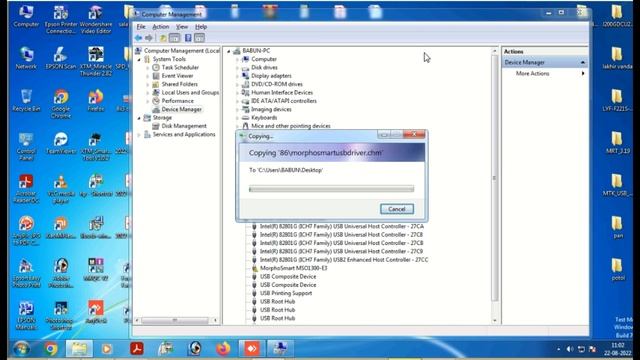Image resolution: width=640 pixels, height=360 pixels.
Task: Click the device list vertical scrollbar
Action: click(495, 178)
